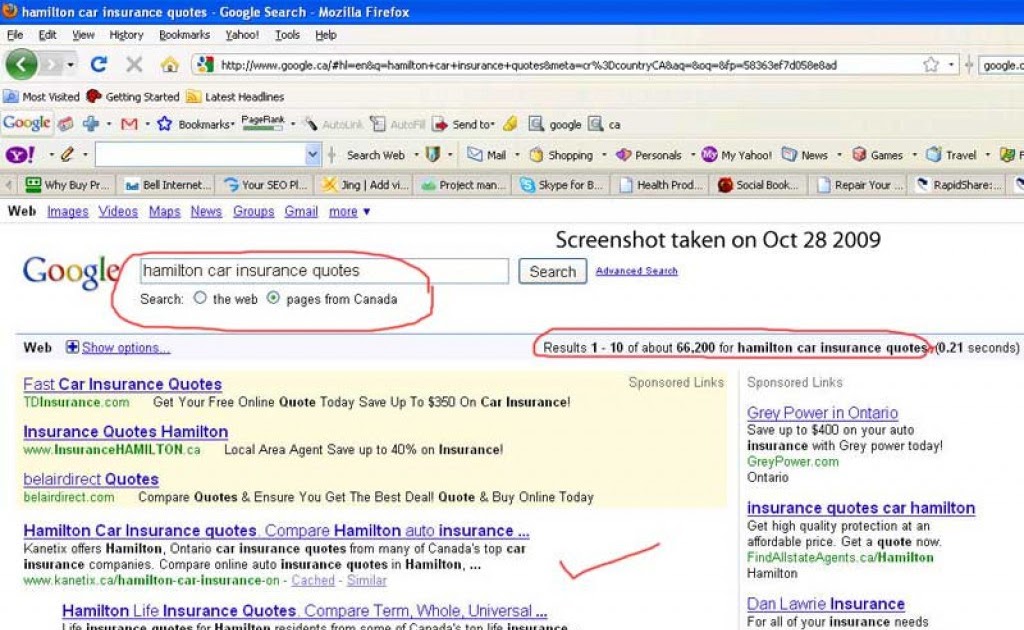Open dropdown arrow next to PageRank
This screenshot has height=630, width=1024.
point(293,123)
